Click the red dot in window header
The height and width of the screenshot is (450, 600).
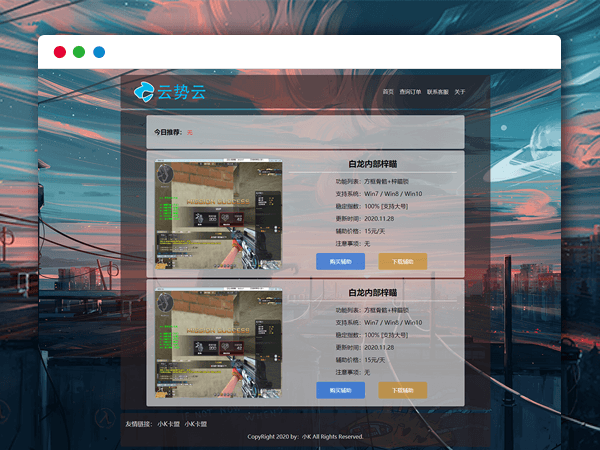(x=60, y=52)
